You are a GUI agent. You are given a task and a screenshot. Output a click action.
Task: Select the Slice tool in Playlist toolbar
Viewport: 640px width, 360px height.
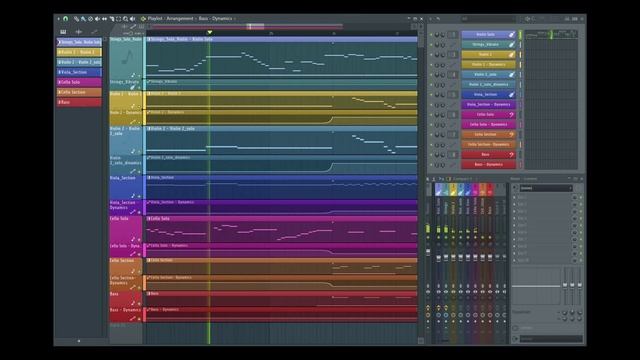(111, 19)
